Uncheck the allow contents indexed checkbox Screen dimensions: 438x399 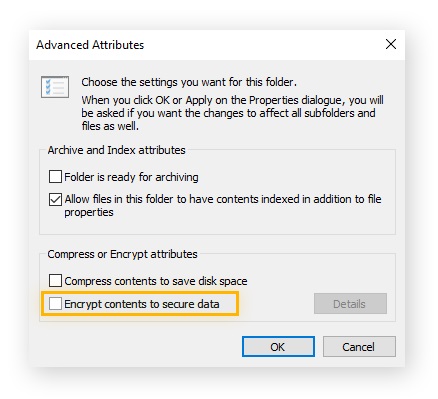tap(55, 199)
